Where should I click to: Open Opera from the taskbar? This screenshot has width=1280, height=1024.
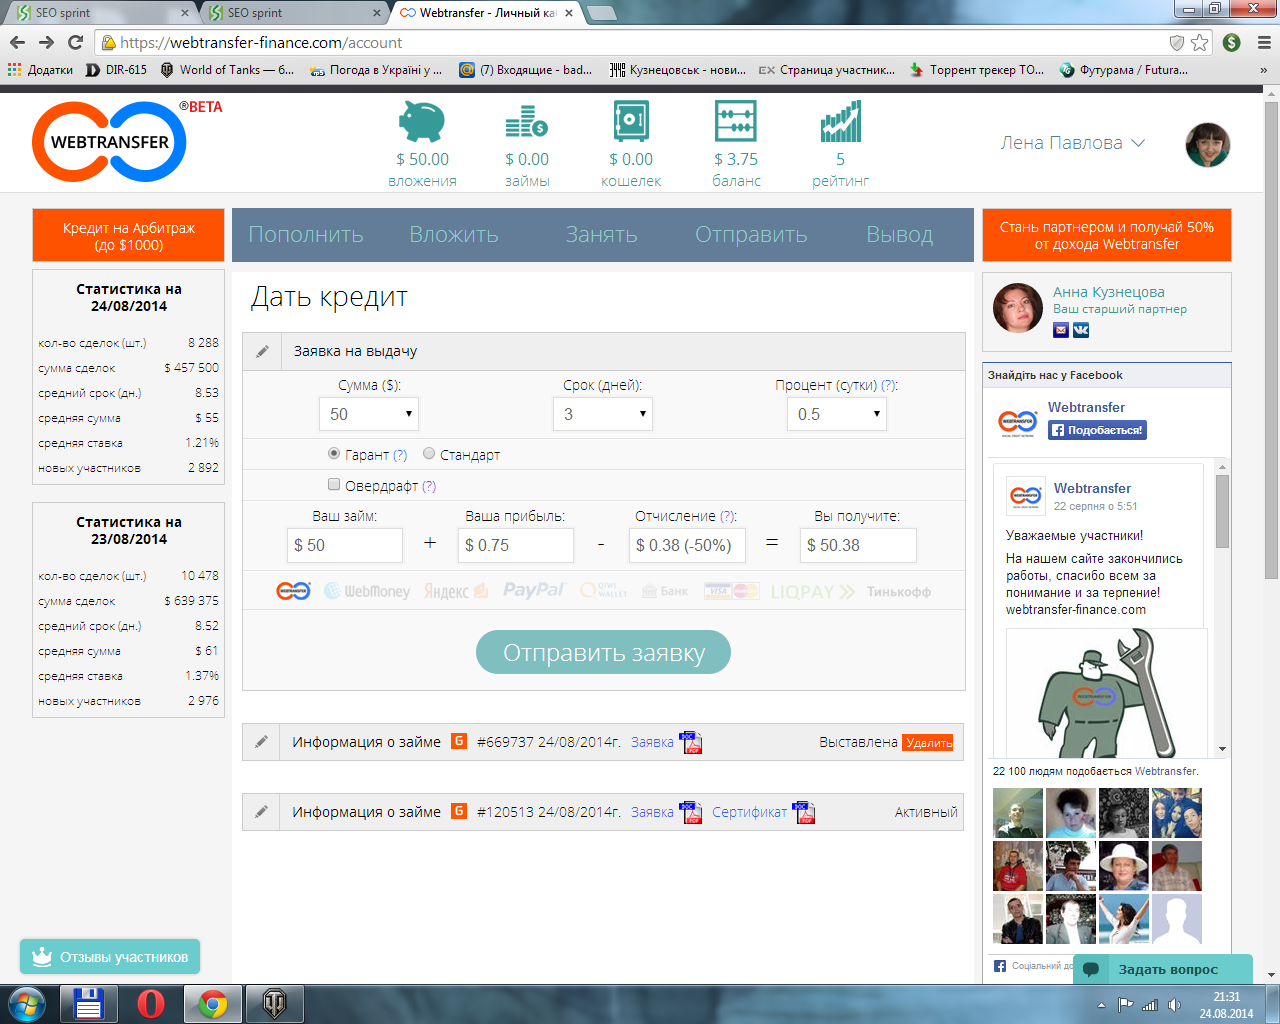(x=151, y=1003)
